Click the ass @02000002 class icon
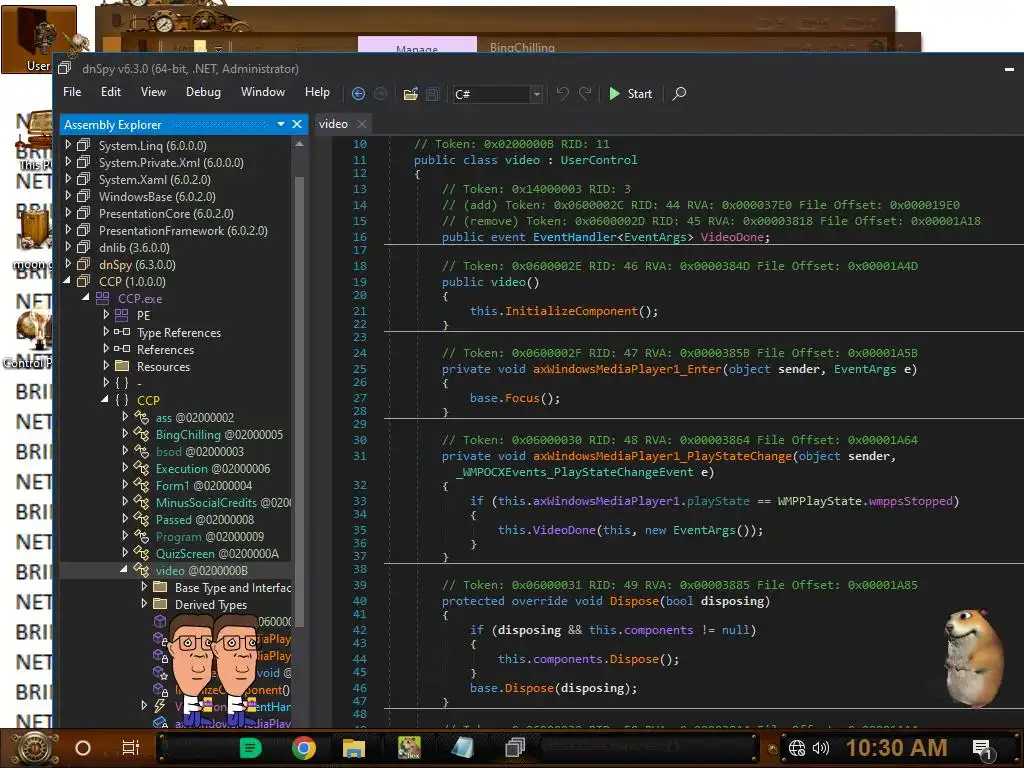This screenshot has width=1024, height=768. [x=141, y=417]
